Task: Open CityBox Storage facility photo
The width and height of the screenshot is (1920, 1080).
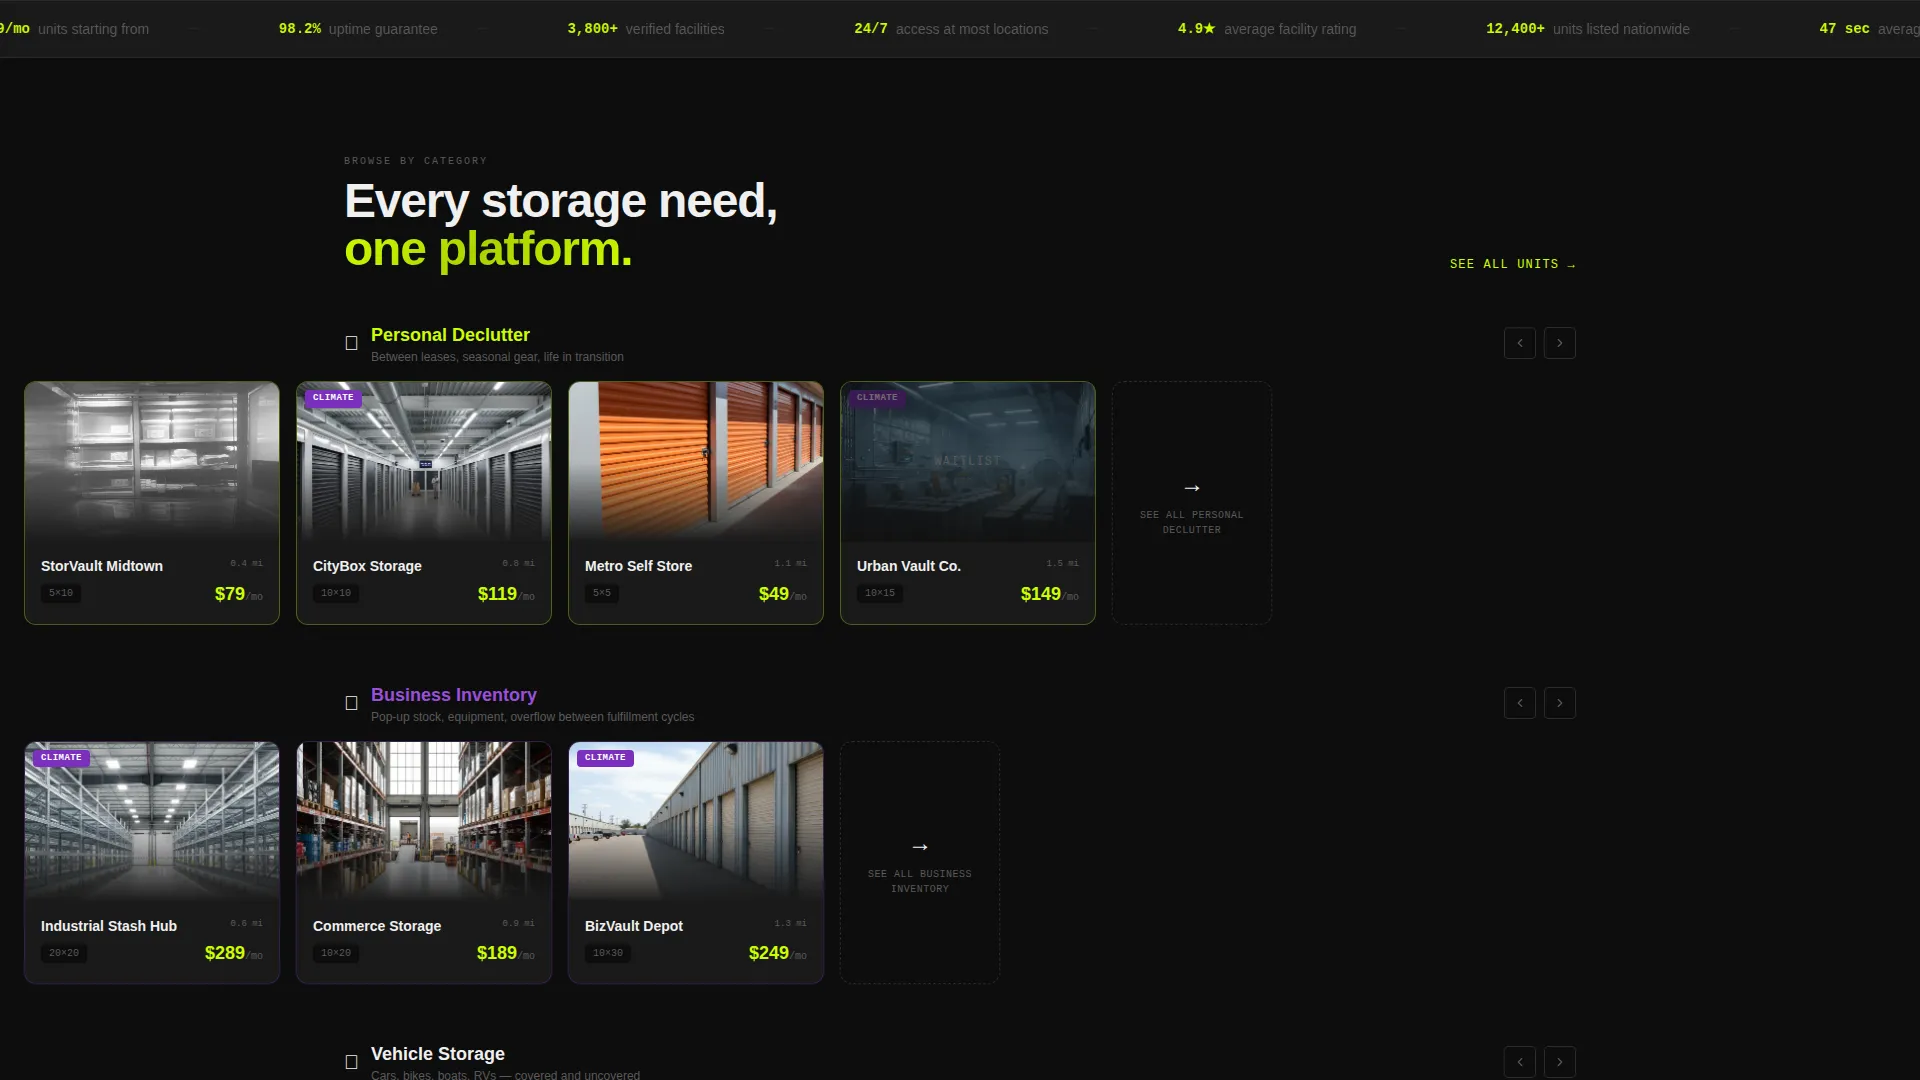Action: 424,462
